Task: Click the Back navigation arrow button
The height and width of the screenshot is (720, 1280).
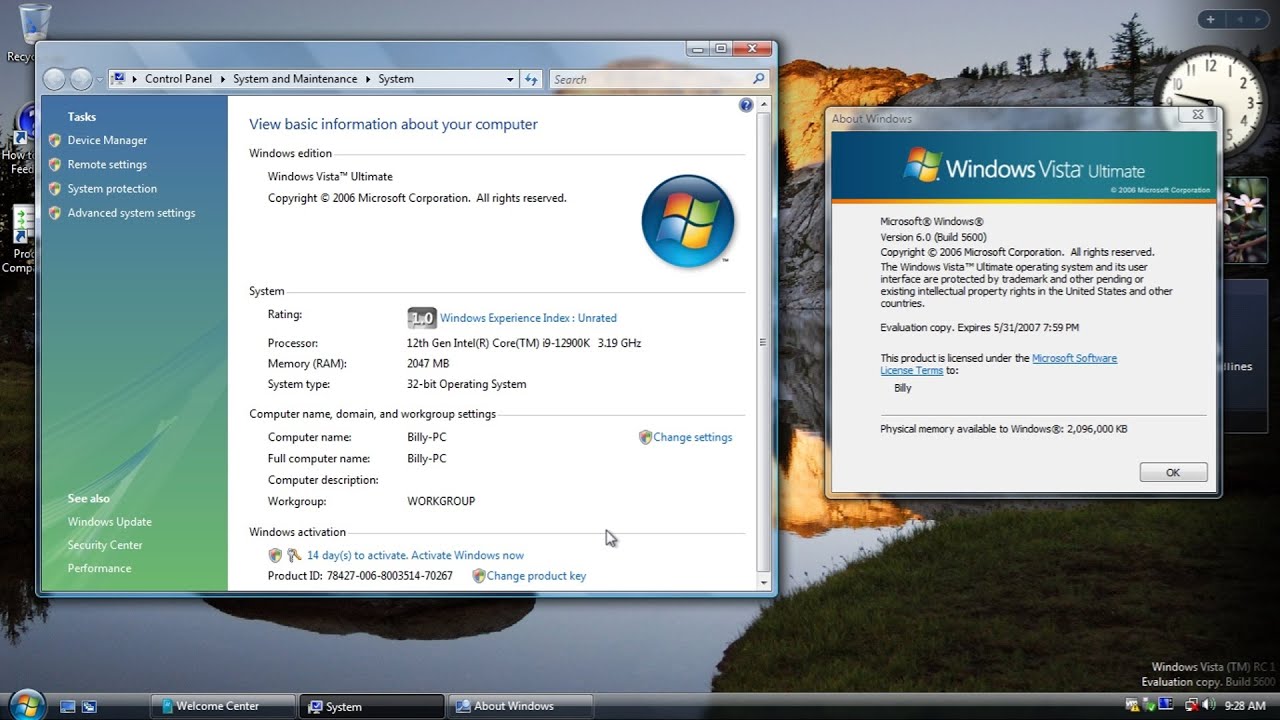Action: click(55, 79)
